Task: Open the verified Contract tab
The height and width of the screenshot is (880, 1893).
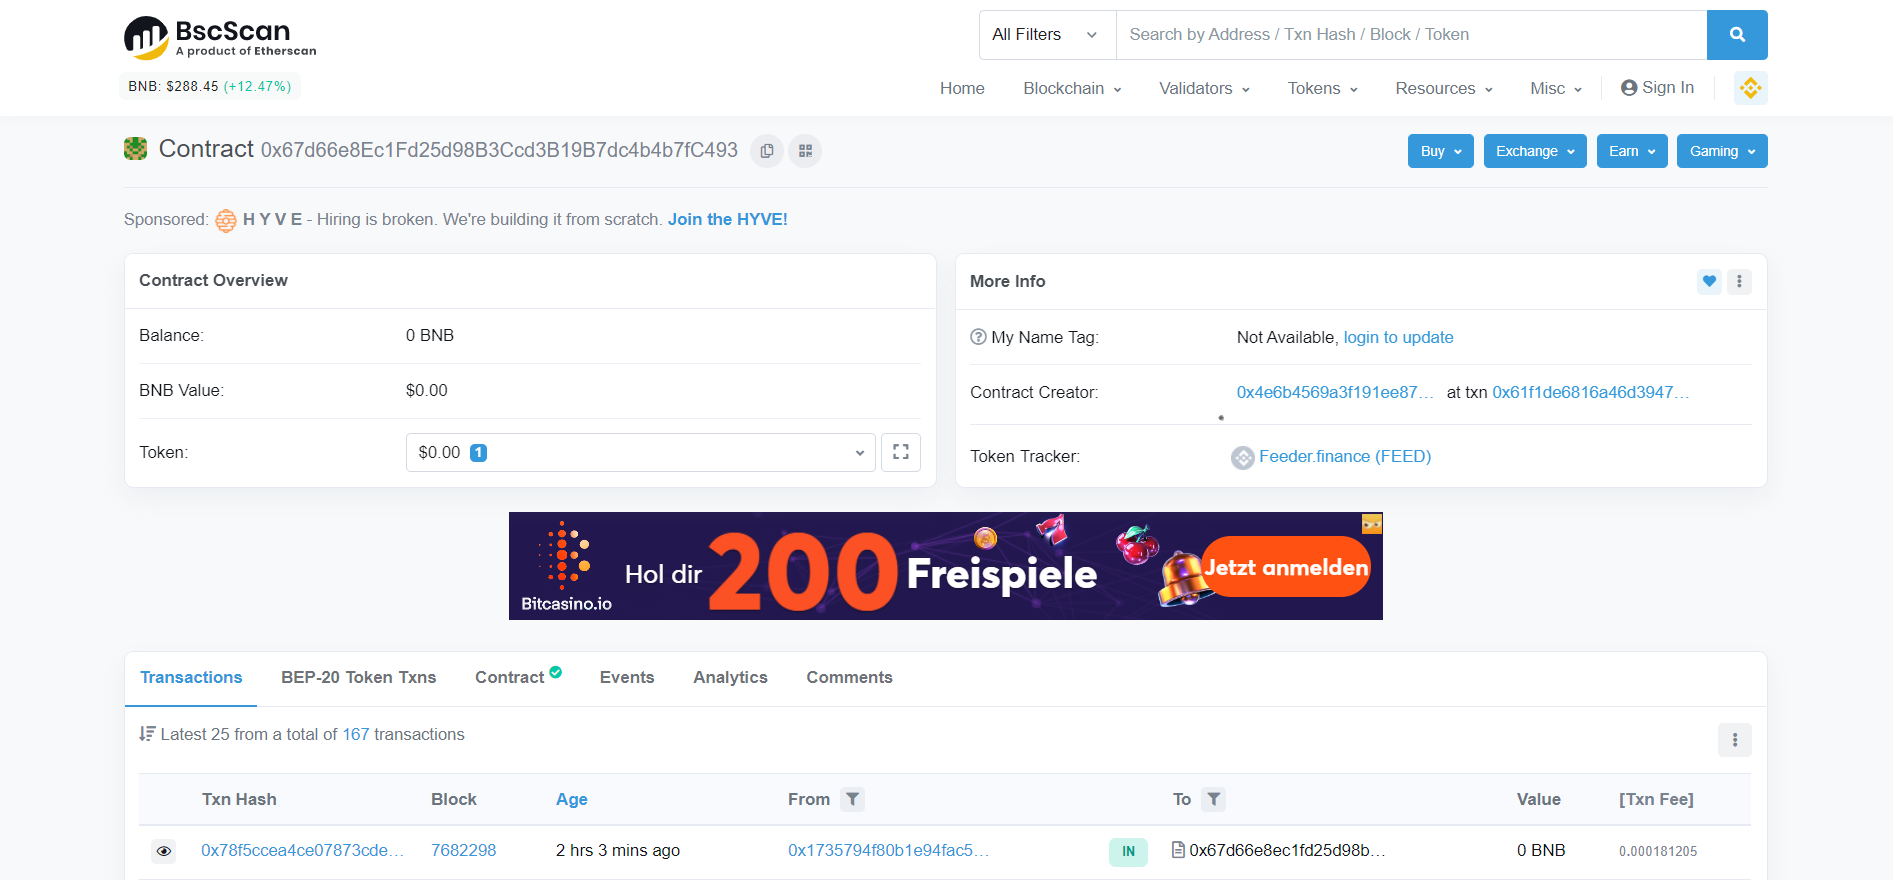Action: (x=518, y=677)
